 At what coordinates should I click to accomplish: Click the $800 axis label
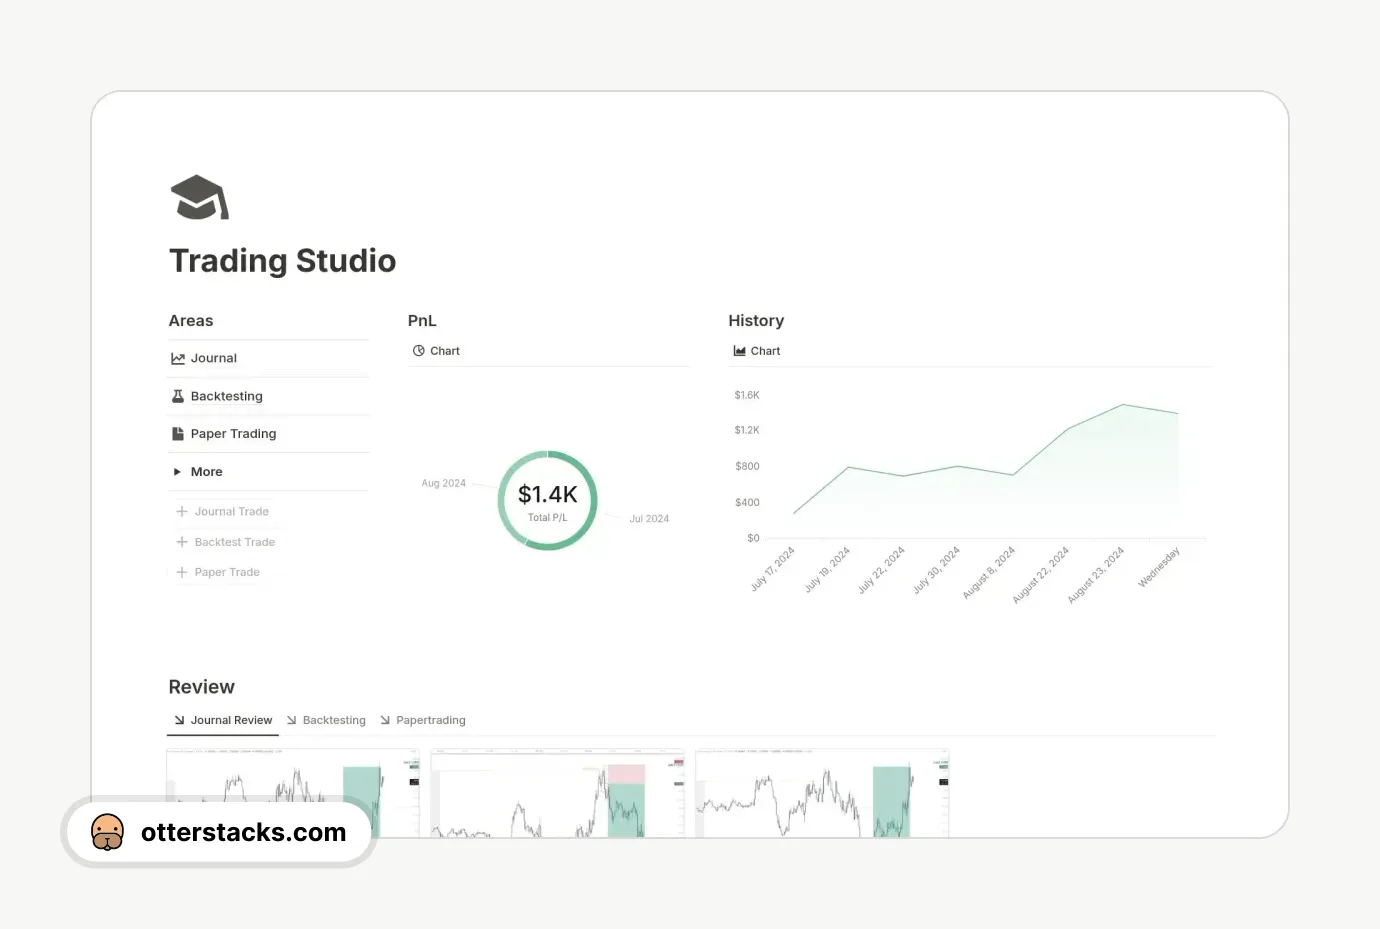747,466
